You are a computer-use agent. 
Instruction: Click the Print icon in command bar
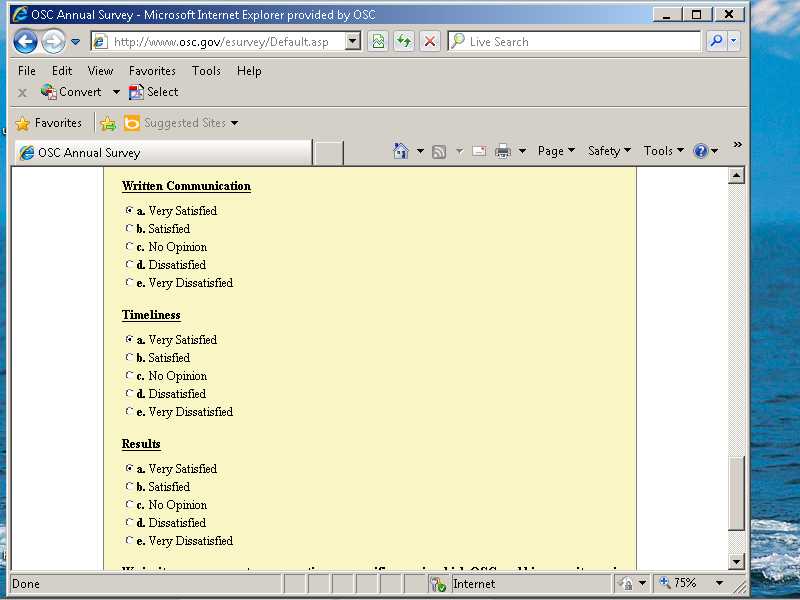(x=503, y=151)
